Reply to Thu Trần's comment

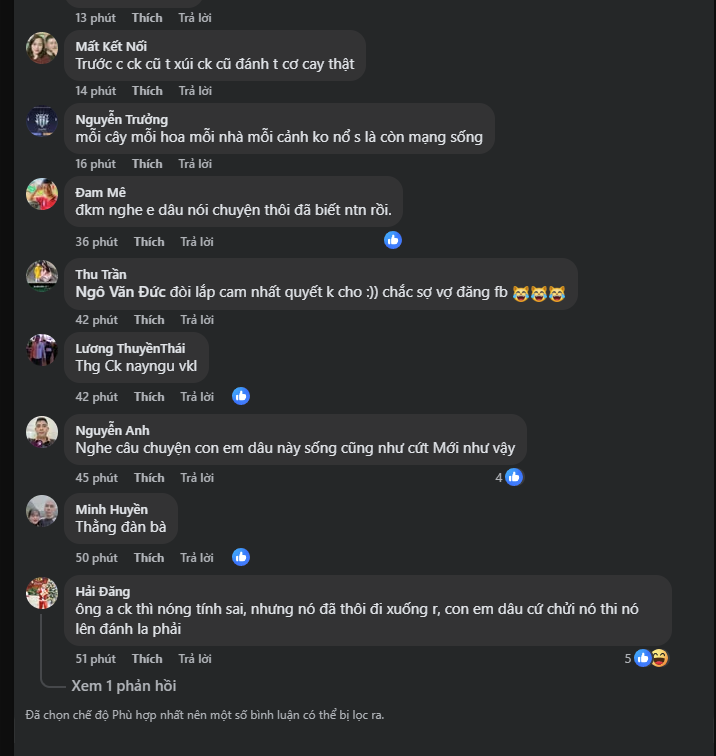(x=197, y=320)
